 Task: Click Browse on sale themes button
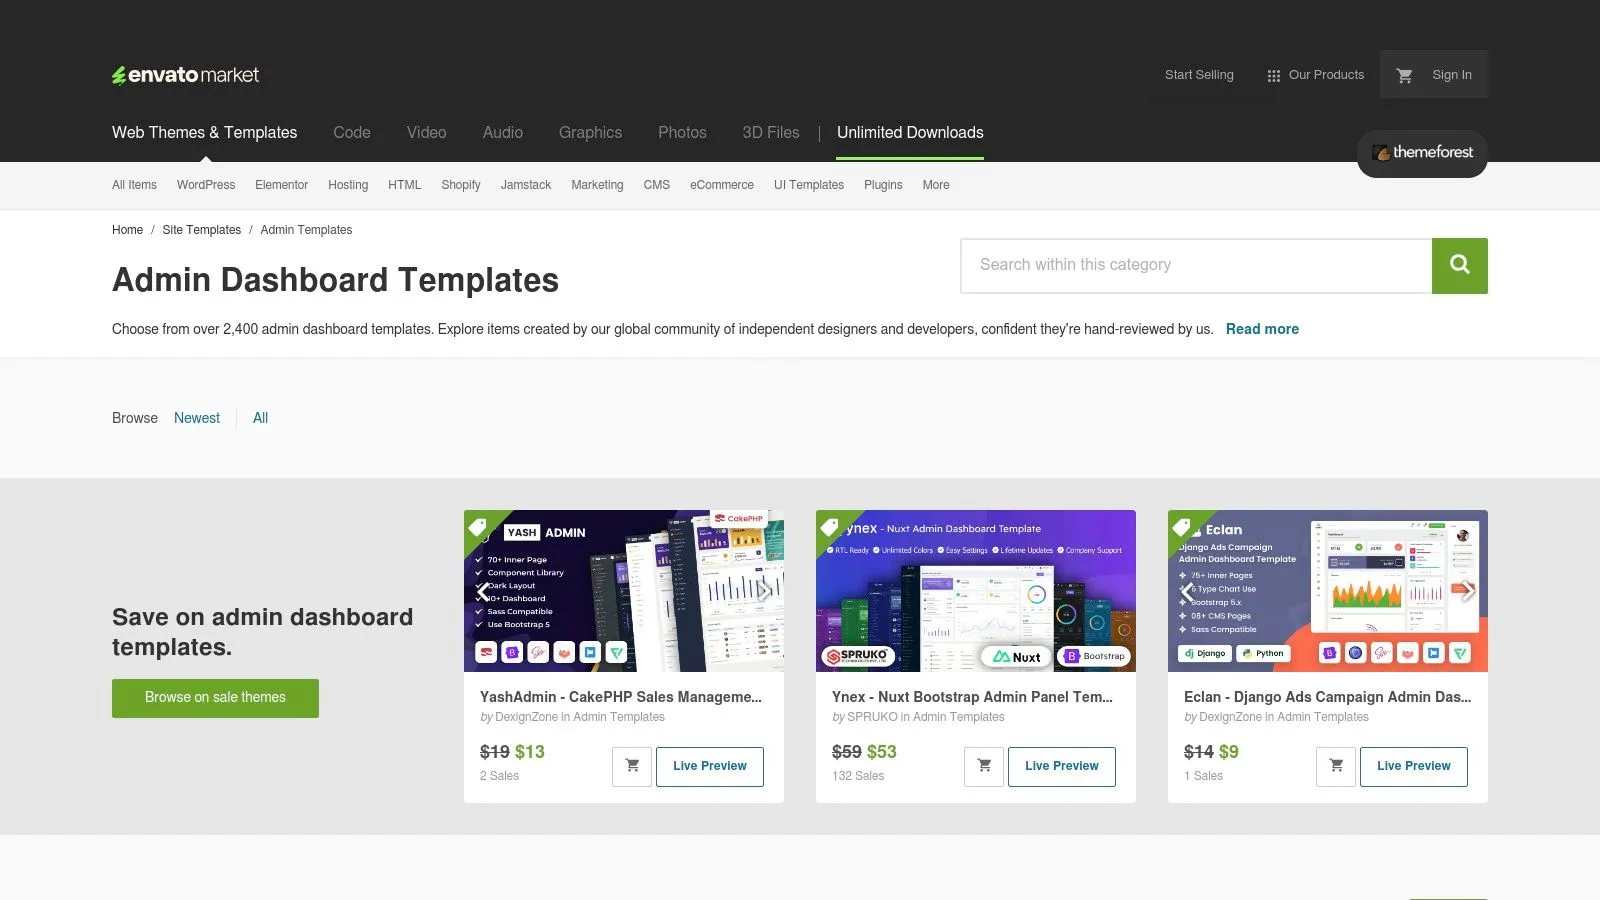[215, 698]
